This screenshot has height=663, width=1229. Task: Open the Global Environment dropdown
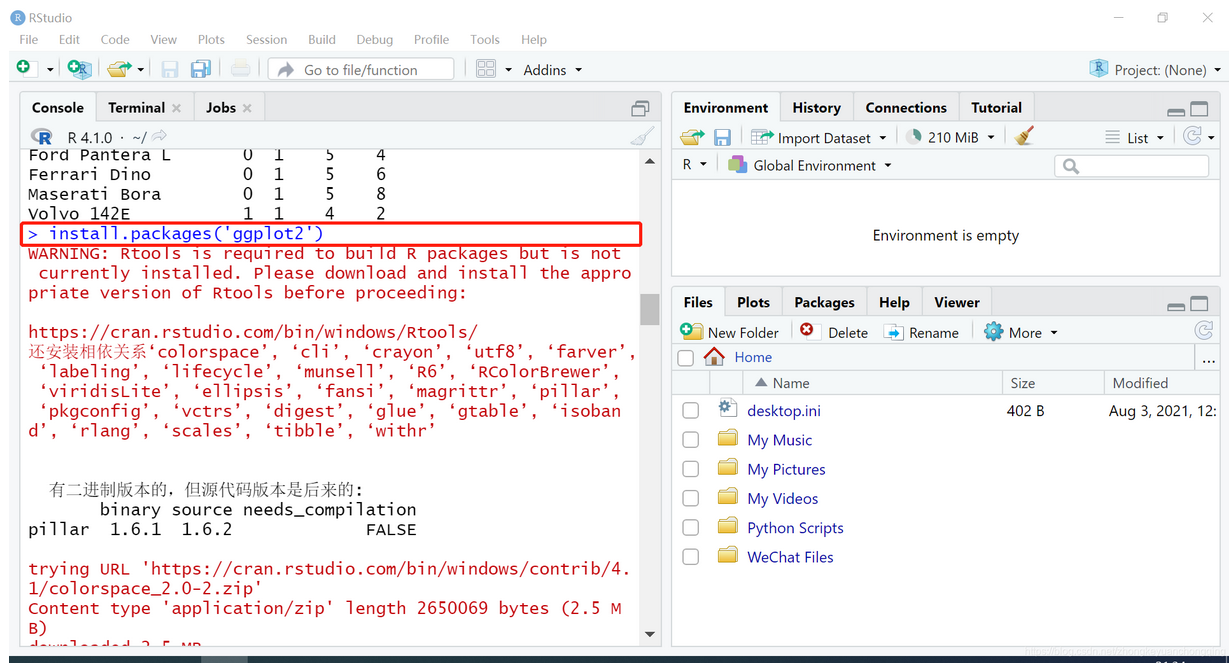coord(810,165)
